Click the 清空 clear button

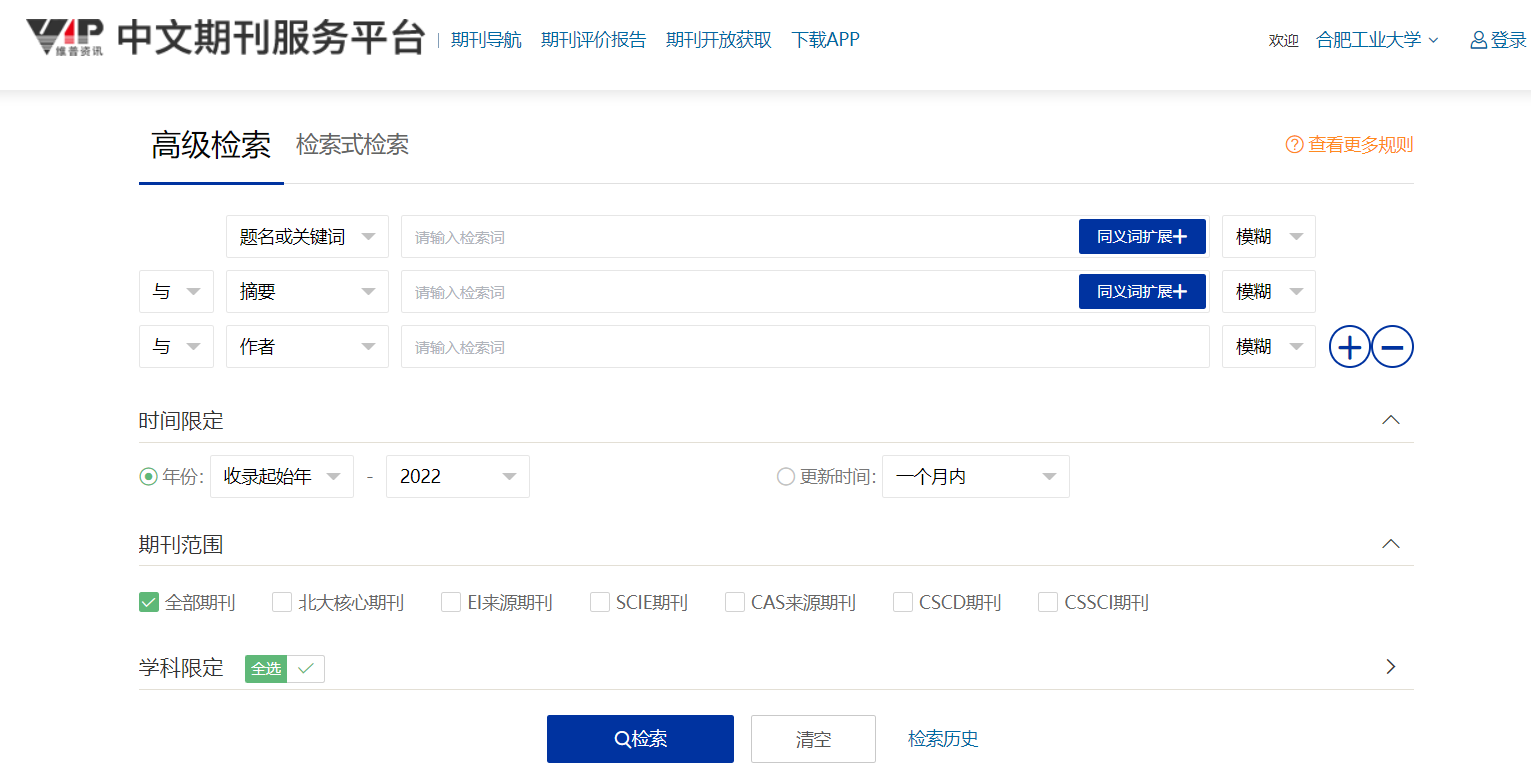813,739
